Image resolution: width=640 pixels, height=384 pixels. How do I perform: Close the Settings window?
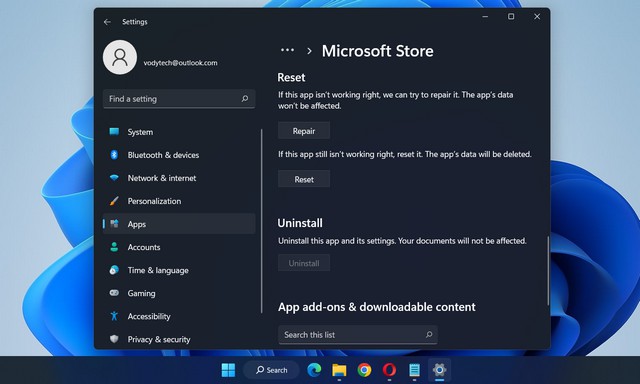click(x=537, y=17)
